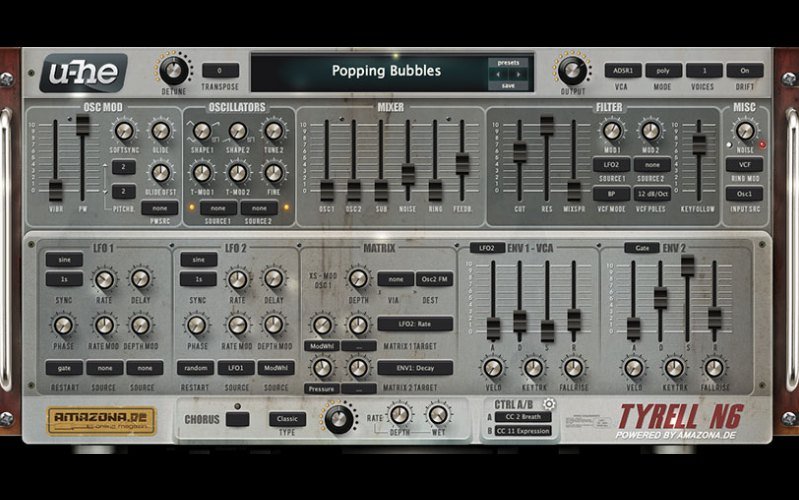
Task: Open the VCF Mode BP dropdown
Action: [611, 194]
